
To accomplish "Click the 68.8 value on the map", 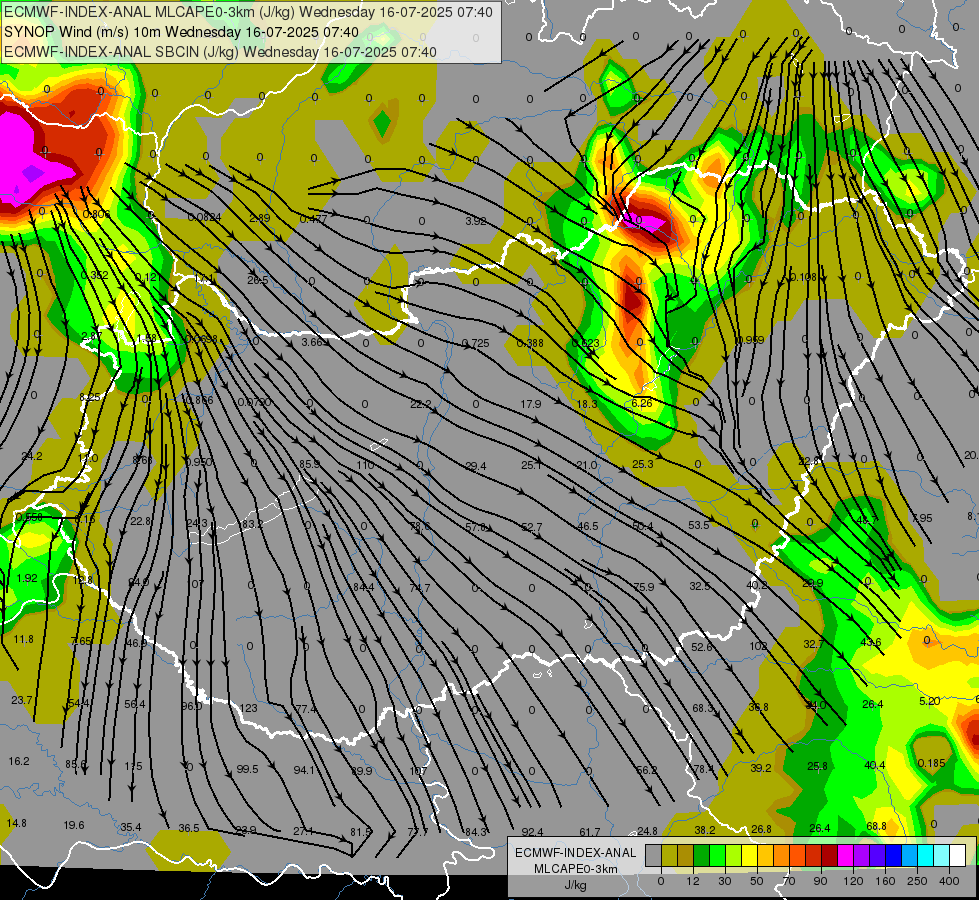I will [x=877, y=826].
